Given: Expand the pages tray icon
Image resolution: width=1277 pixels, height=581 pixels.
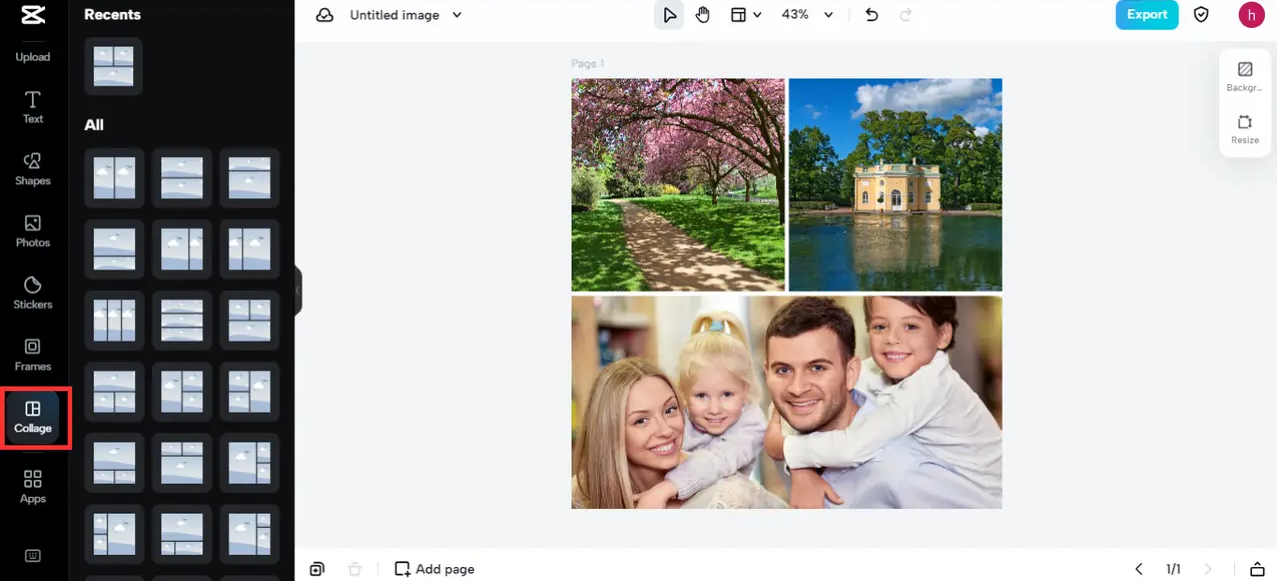Looking at the screenshot, I should click(x=1257, y=568).
